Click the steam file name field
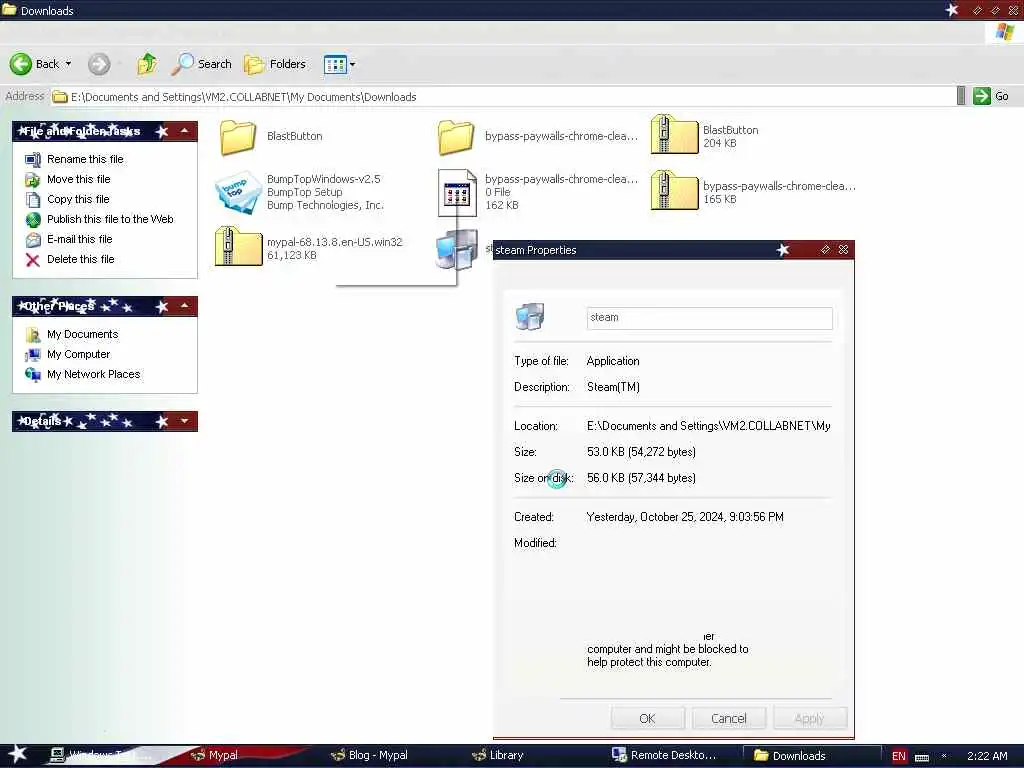Screen dimensions: 1024x768 pyautogui.click(x=709, y=318)
